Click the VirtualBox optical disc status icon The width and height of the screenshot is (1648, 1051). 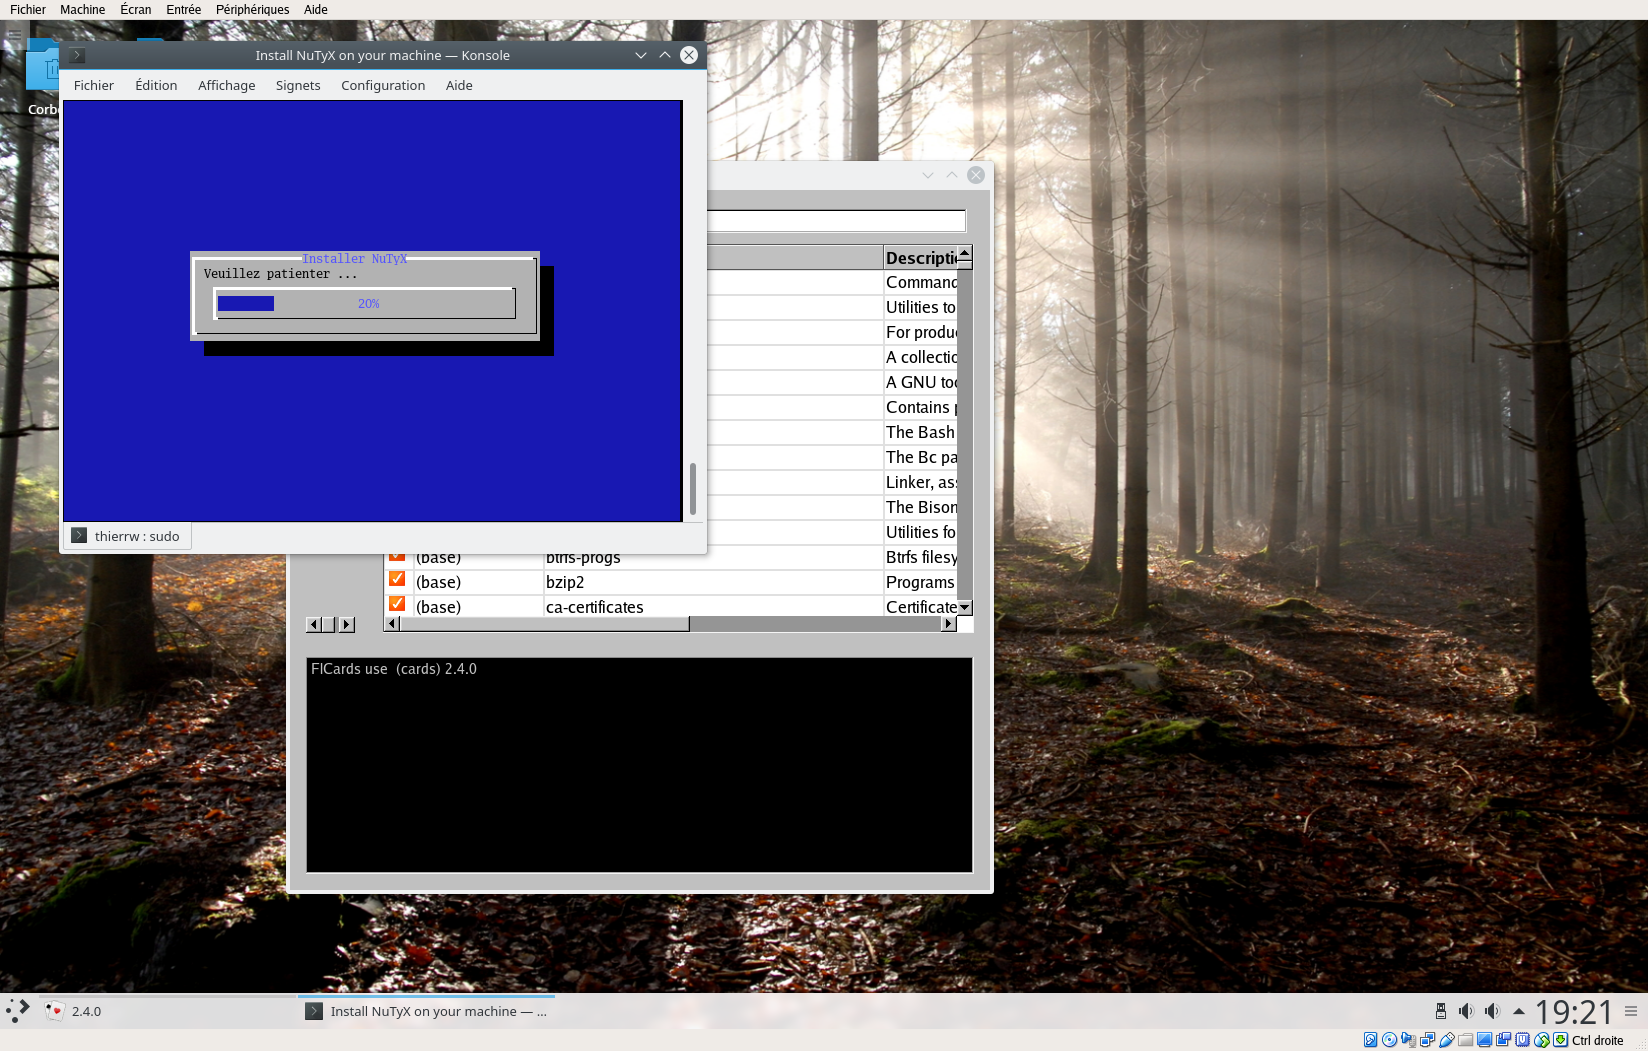1389,1040
